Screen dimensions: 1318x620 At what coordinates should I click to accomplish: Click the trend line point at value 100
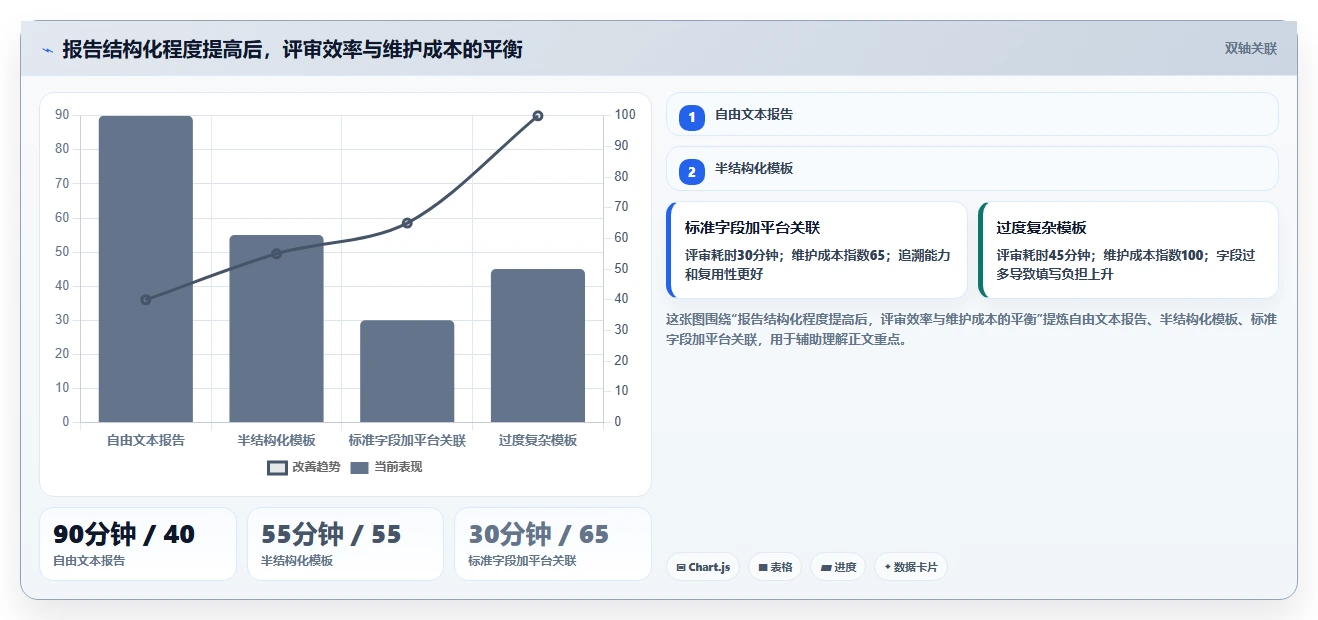[x=538, y=116]
